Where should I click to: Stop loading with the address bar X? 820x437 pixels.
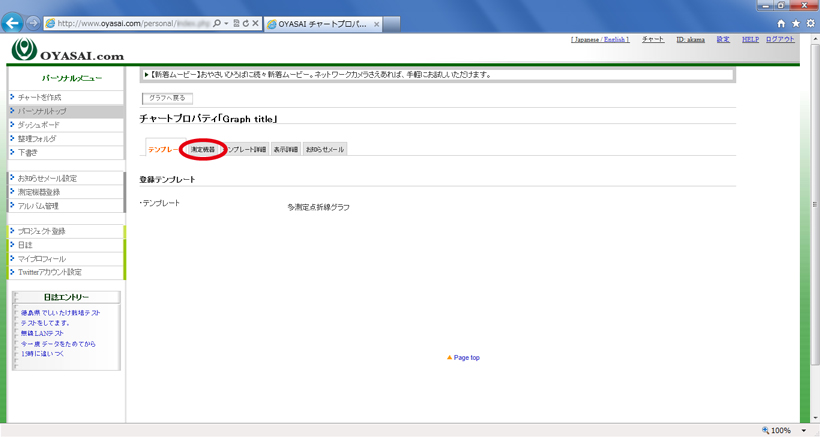255,24
